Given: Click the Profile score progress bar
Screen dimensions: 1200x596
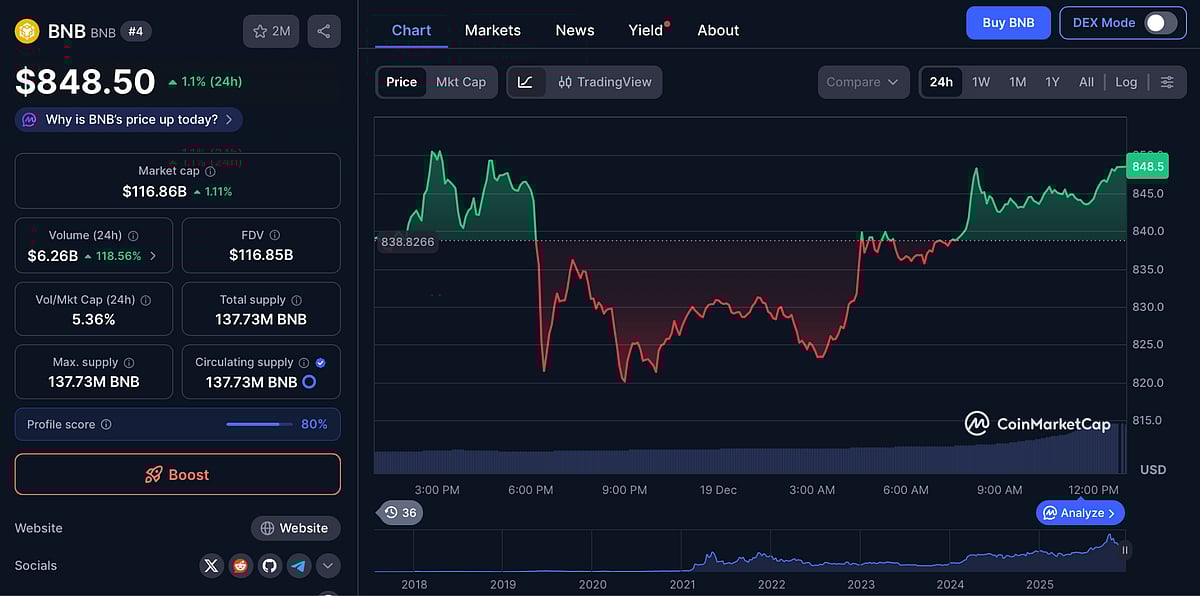Looking at the screenshot, I should pos(258,424).
